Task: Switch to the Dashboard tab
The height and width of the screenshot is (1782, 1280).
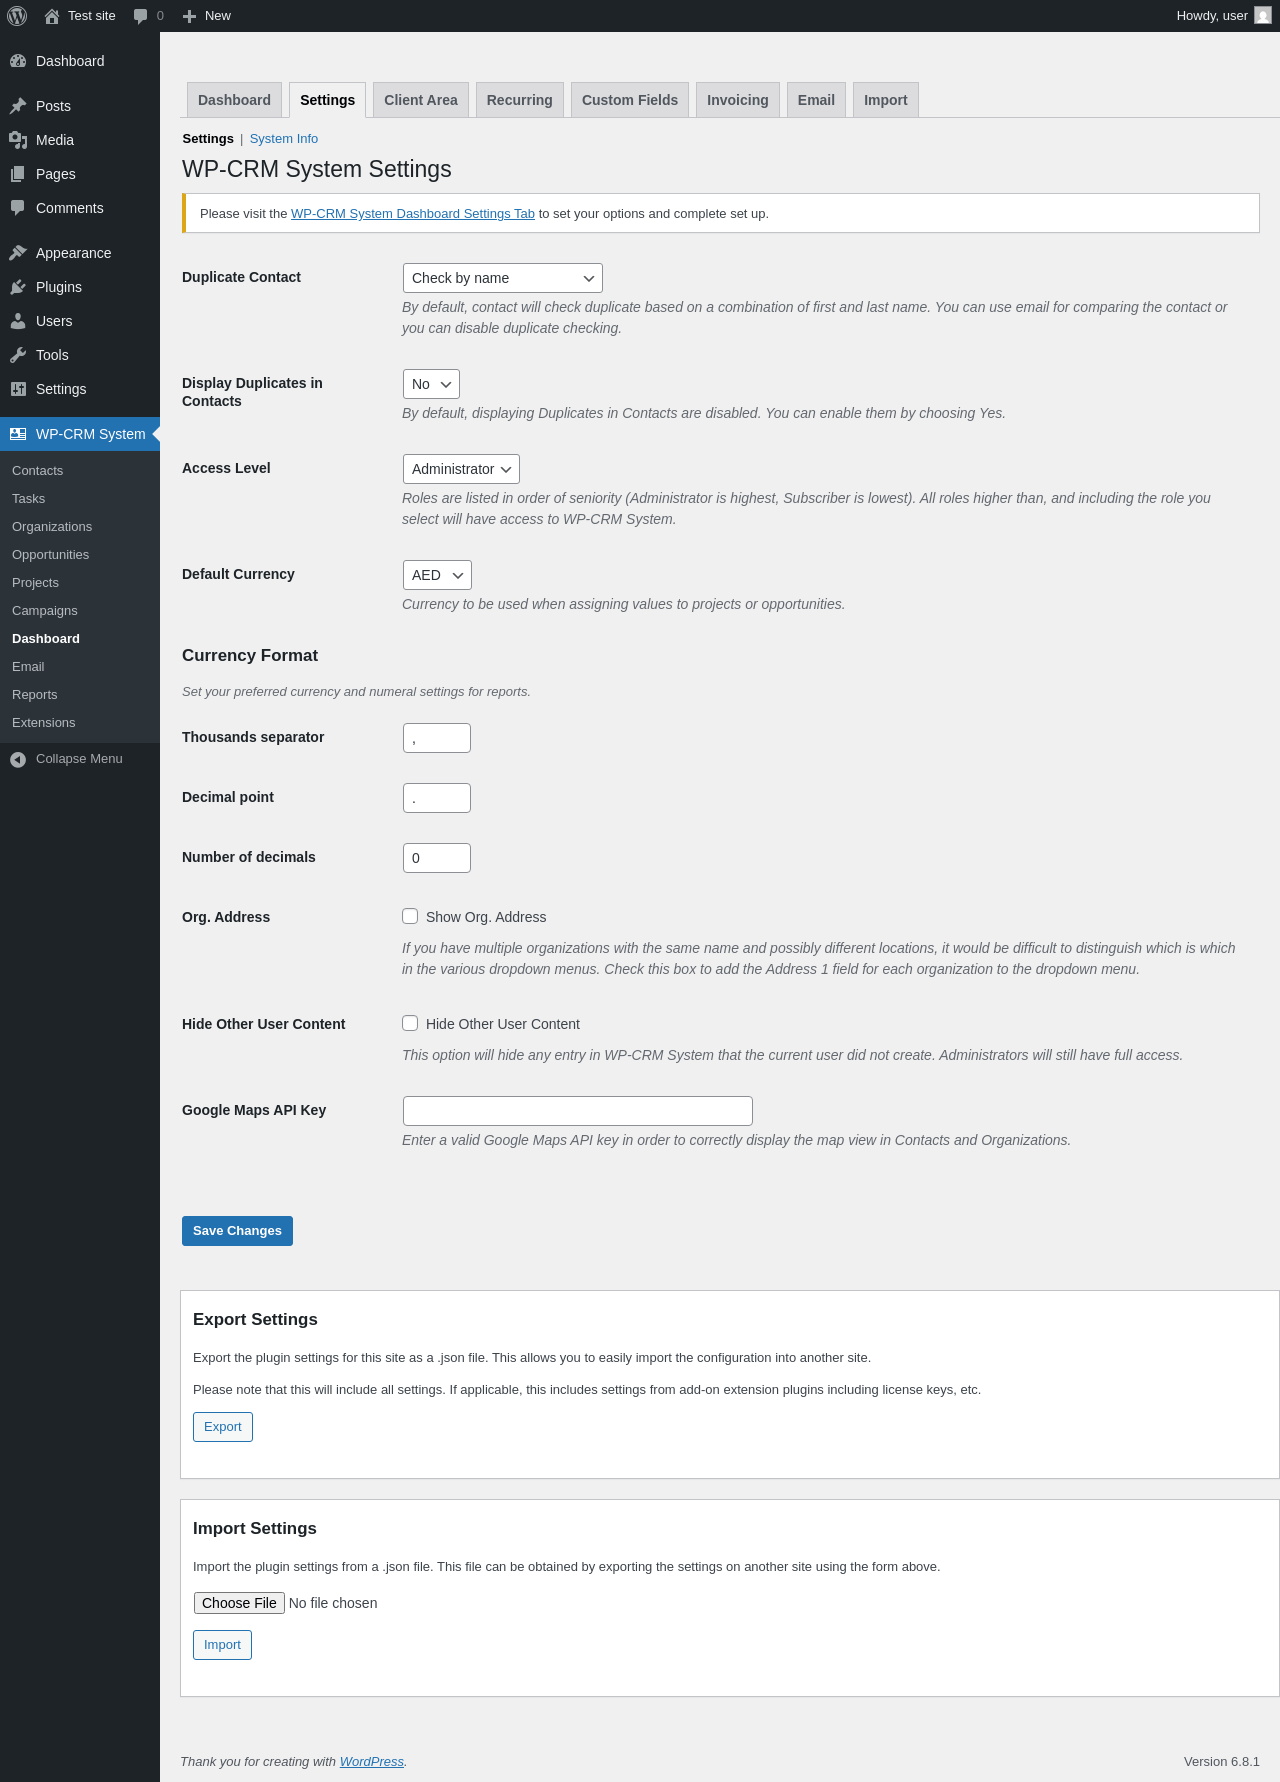Action: 234,100
